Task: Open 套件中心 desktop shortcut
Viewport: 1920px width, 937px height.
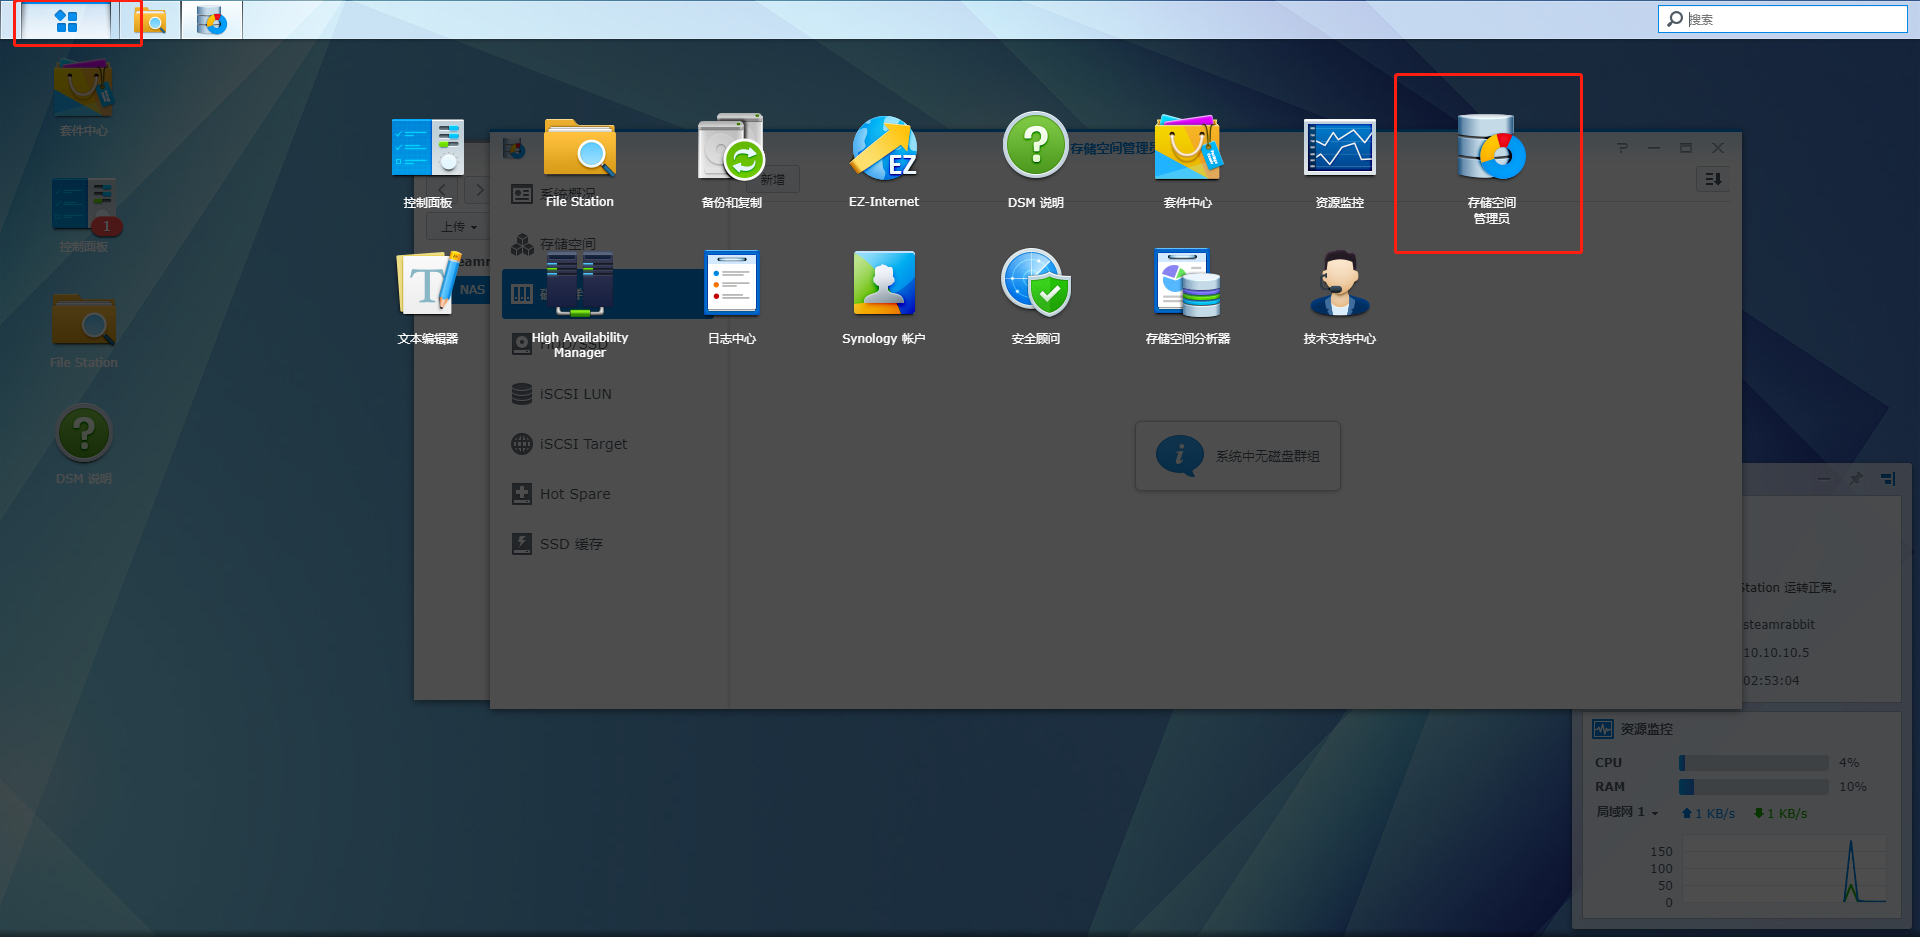Action: [x=84, y=97]
